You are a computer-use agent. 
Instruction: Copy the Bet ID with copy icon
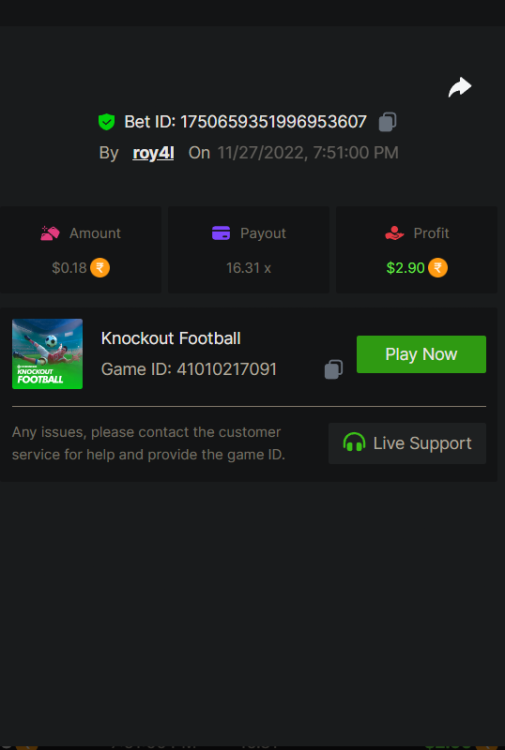pos(387,122)
